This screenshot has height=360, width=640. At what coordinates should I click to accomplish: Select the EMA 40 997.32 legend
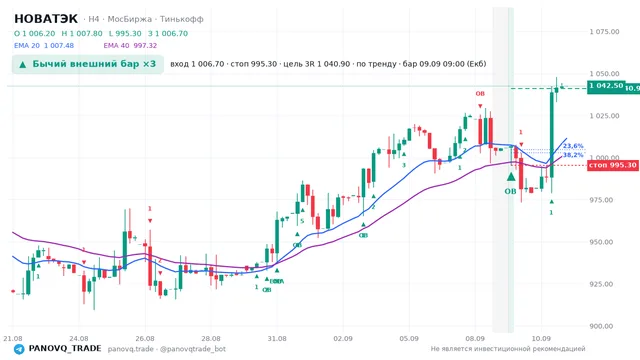(130, 45)
